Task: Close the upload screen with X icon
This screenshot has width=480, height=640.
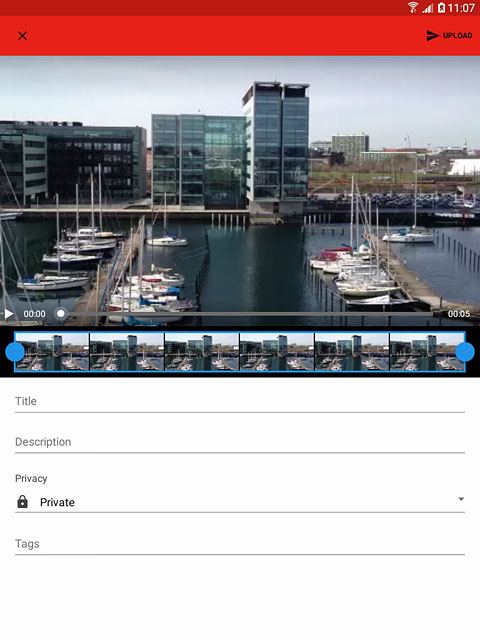Action: (22, 36)
